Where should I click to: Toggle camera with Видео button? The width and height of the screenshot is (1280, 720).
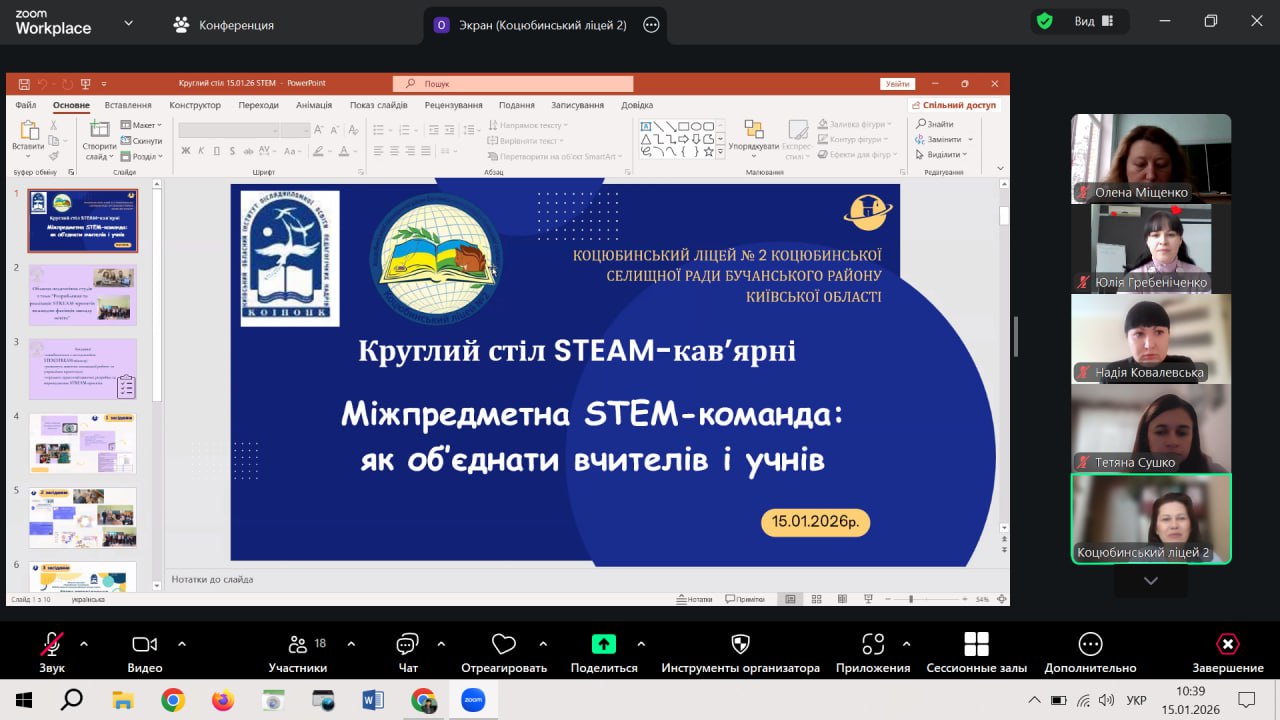tap(145, 644)
